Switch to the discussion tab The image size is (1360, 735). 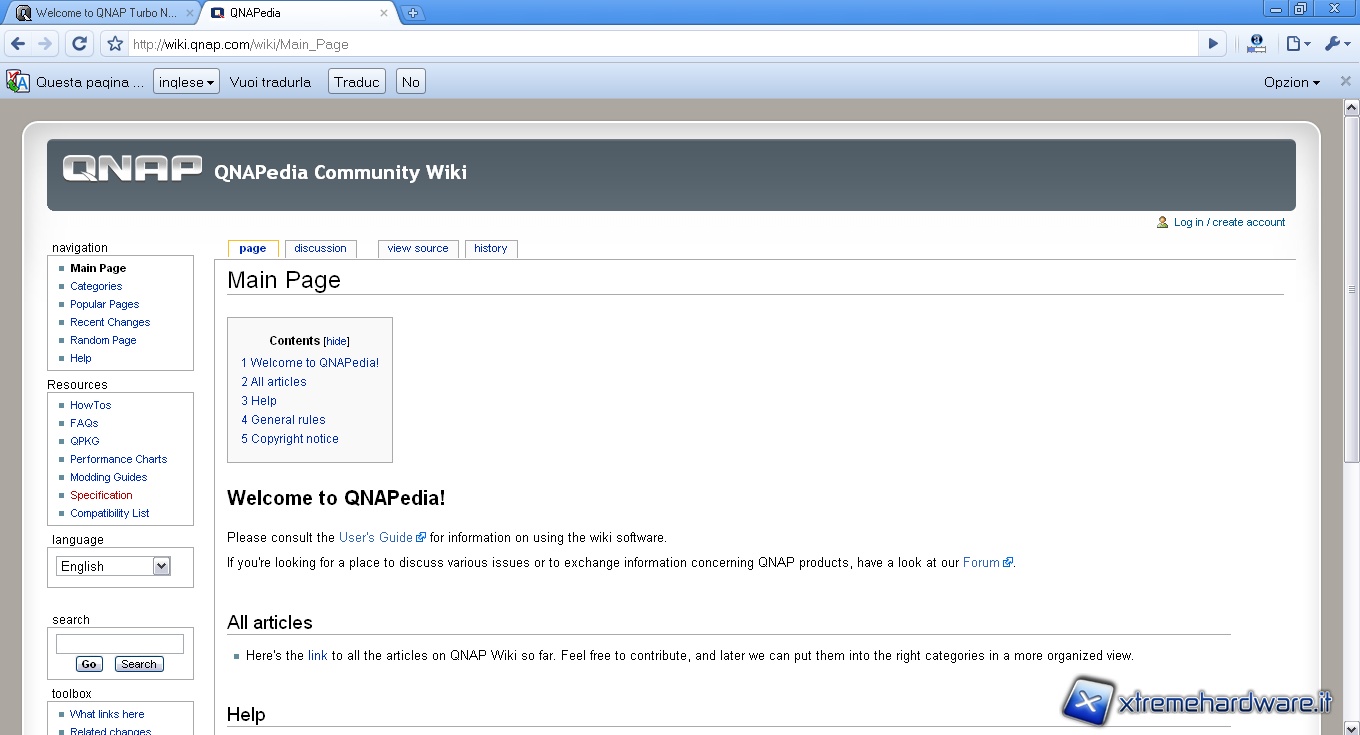[x=320, y=249]
